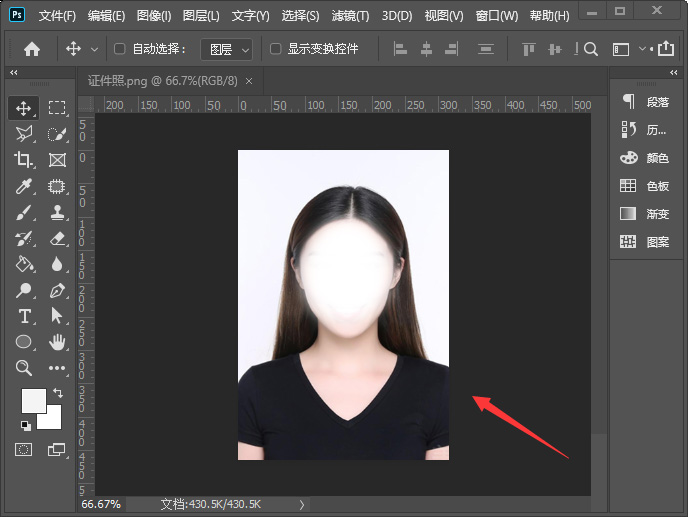Select the Pen tool
Image resolution: width=688 pixels, height=517 pixels.
(x=57, y=290)
